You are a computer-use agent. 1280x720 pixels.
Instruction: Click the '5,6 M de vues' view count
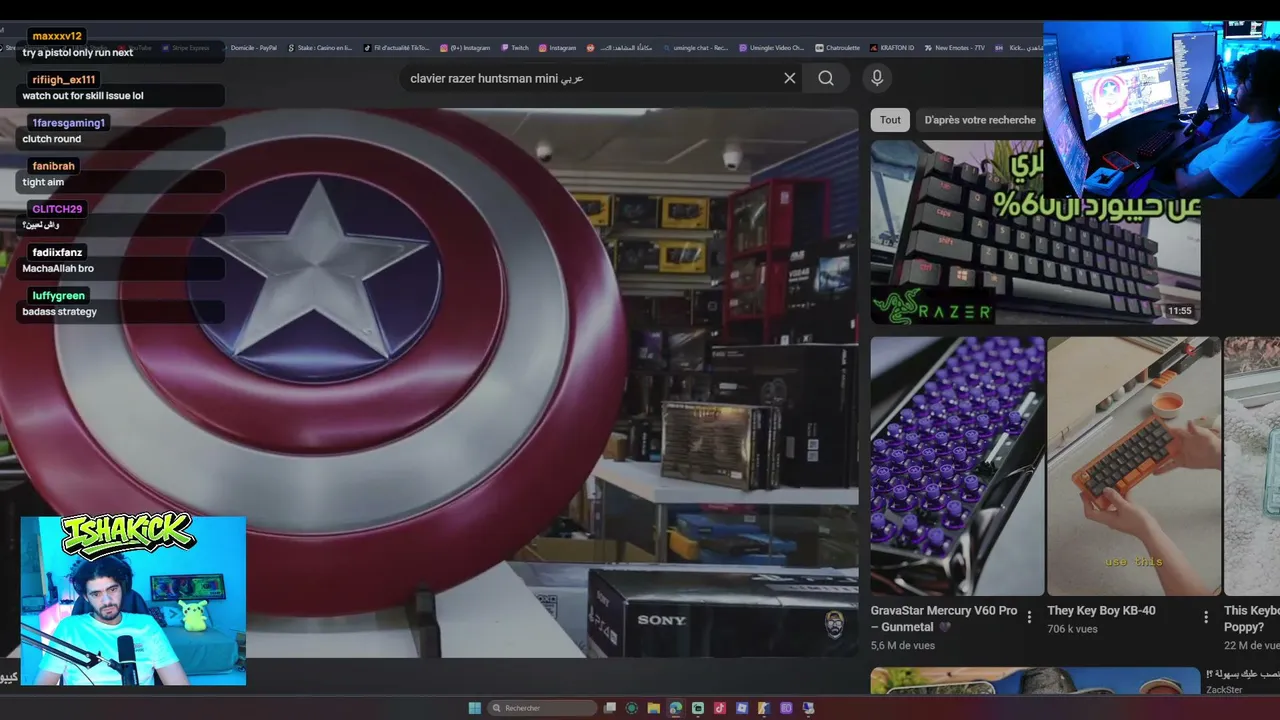pos(903,646)
